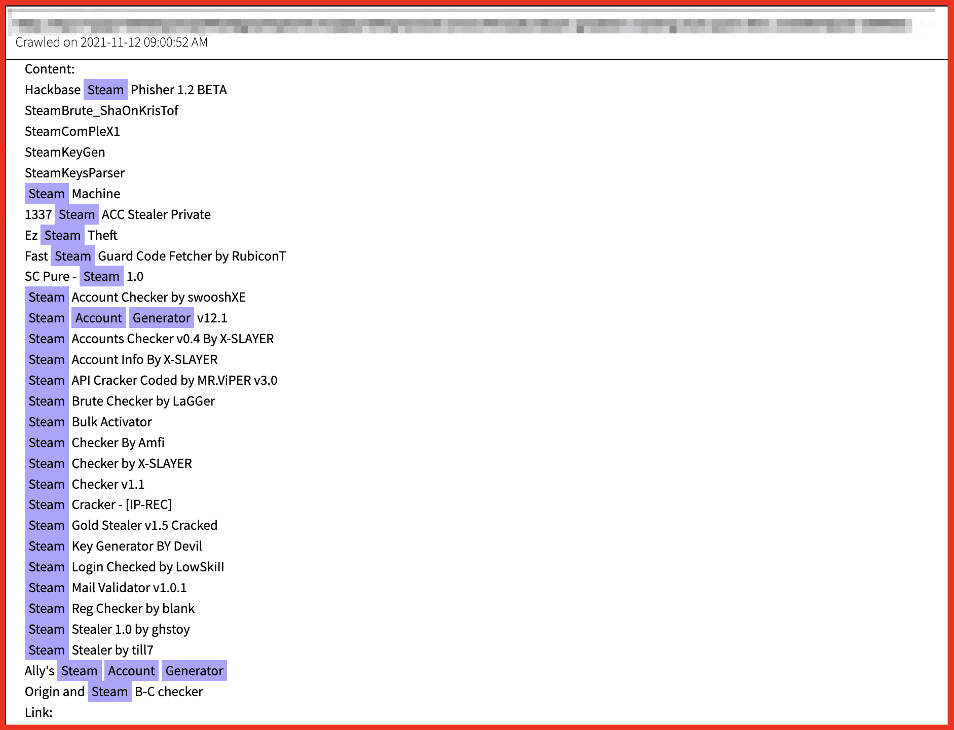Click the 'Link:' label
954x730 pixels.
tap(39, 712)
